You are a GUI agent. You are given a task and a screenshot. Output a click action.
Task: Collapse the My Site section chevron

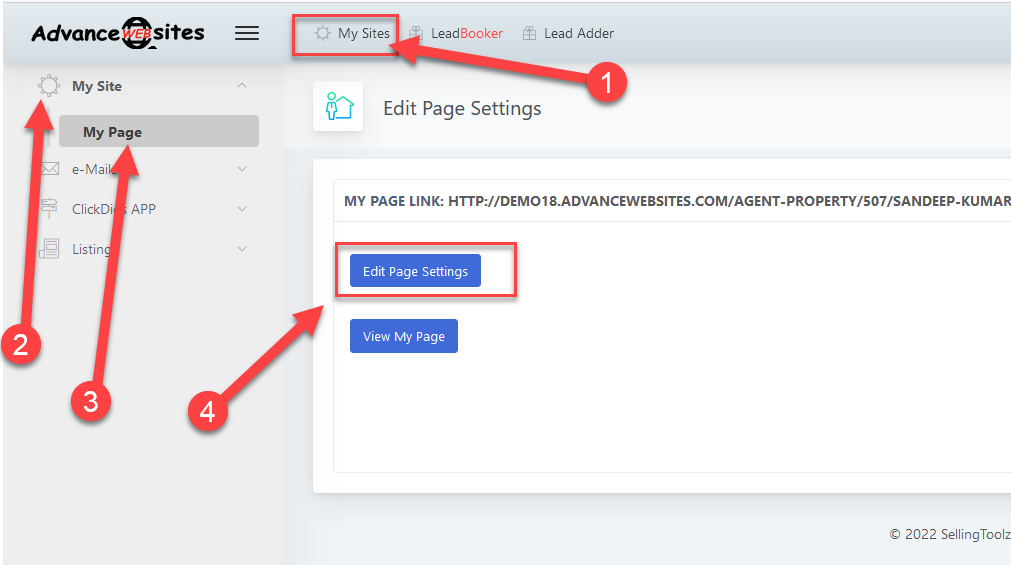click(242, 86)
